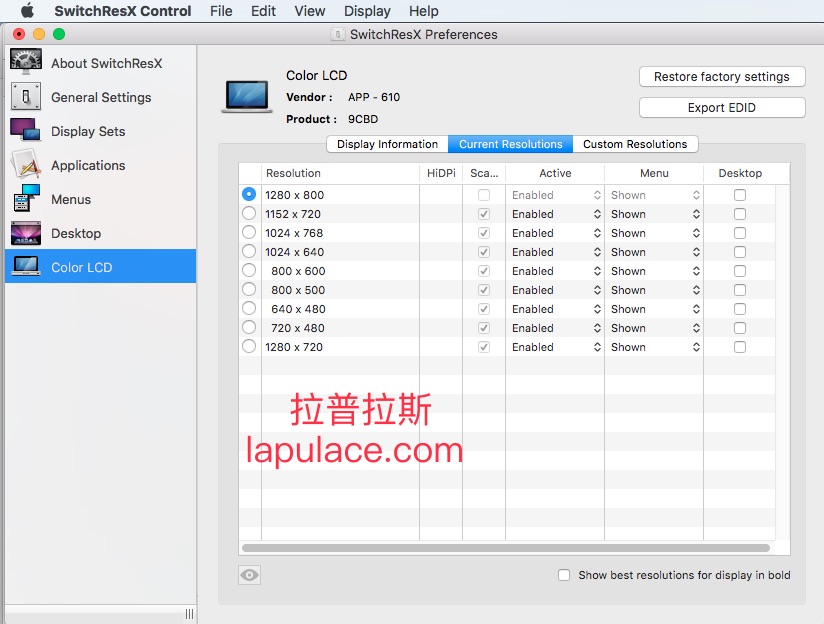This screenshot has width=824, height=624.
Task: Click the Color LCD laptop icon in sidebar
Action: [x=26, y=266]
